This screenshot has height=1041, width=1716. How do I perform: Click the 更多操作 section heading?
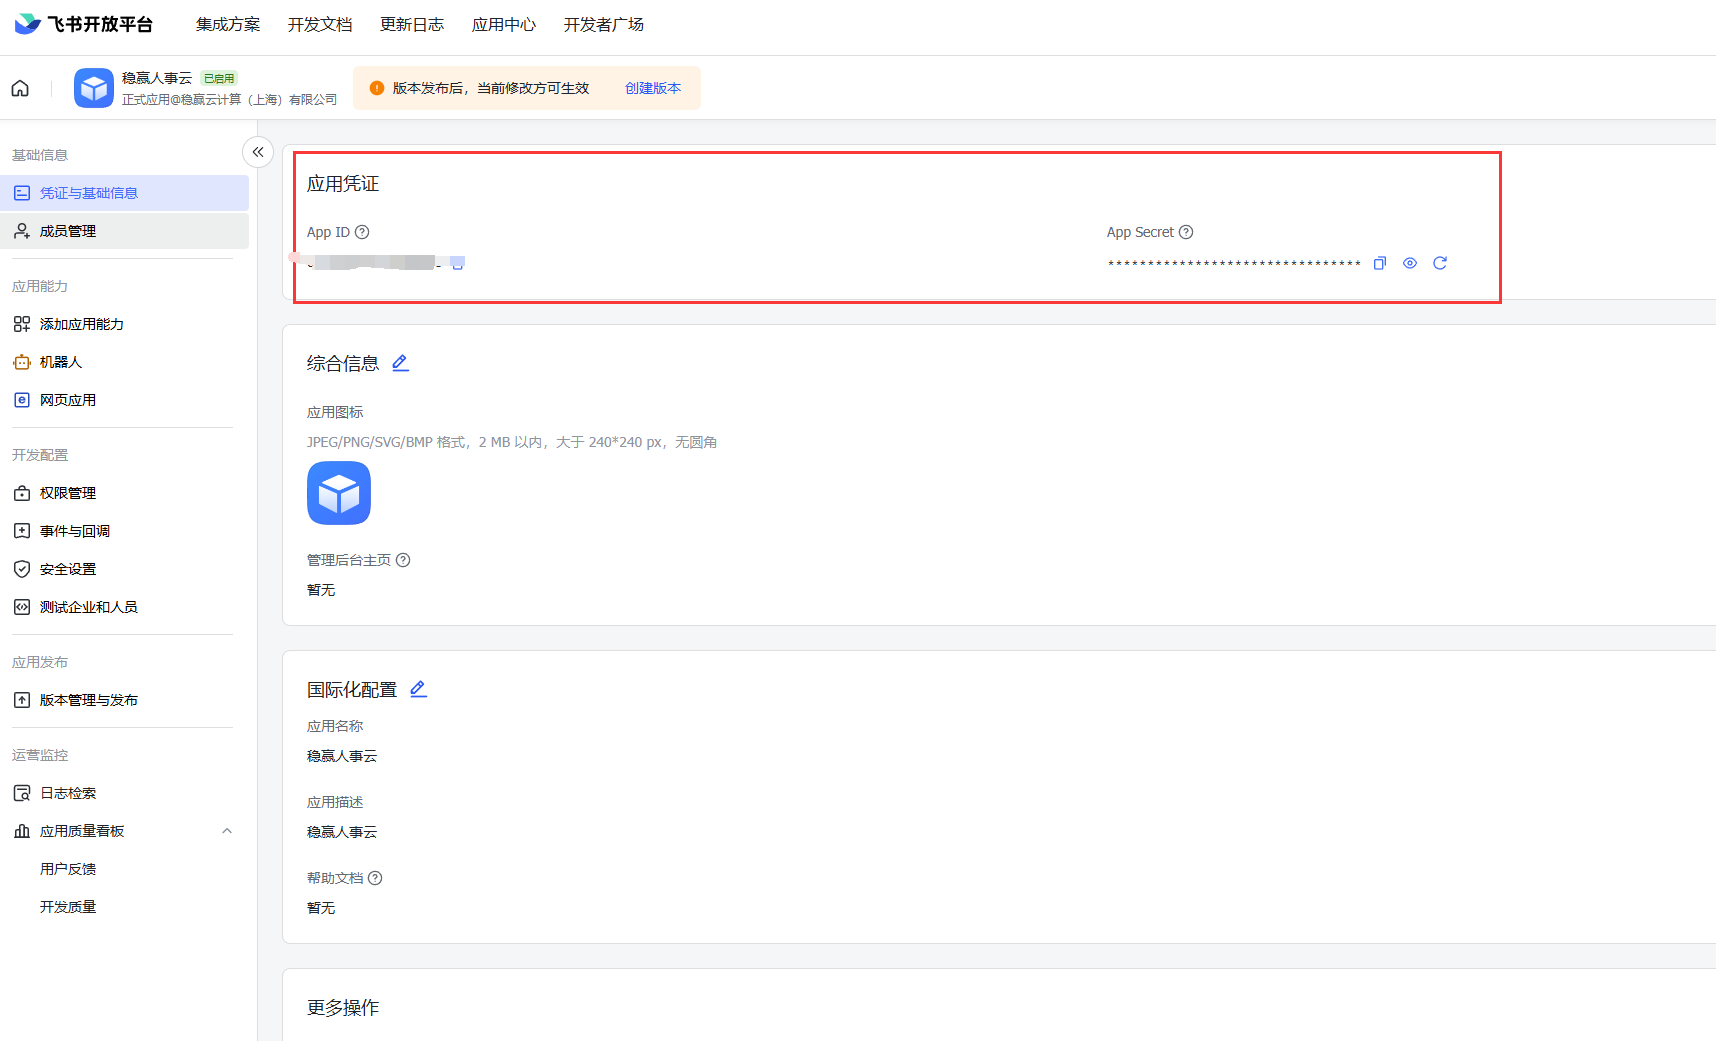pos(343,1008)
